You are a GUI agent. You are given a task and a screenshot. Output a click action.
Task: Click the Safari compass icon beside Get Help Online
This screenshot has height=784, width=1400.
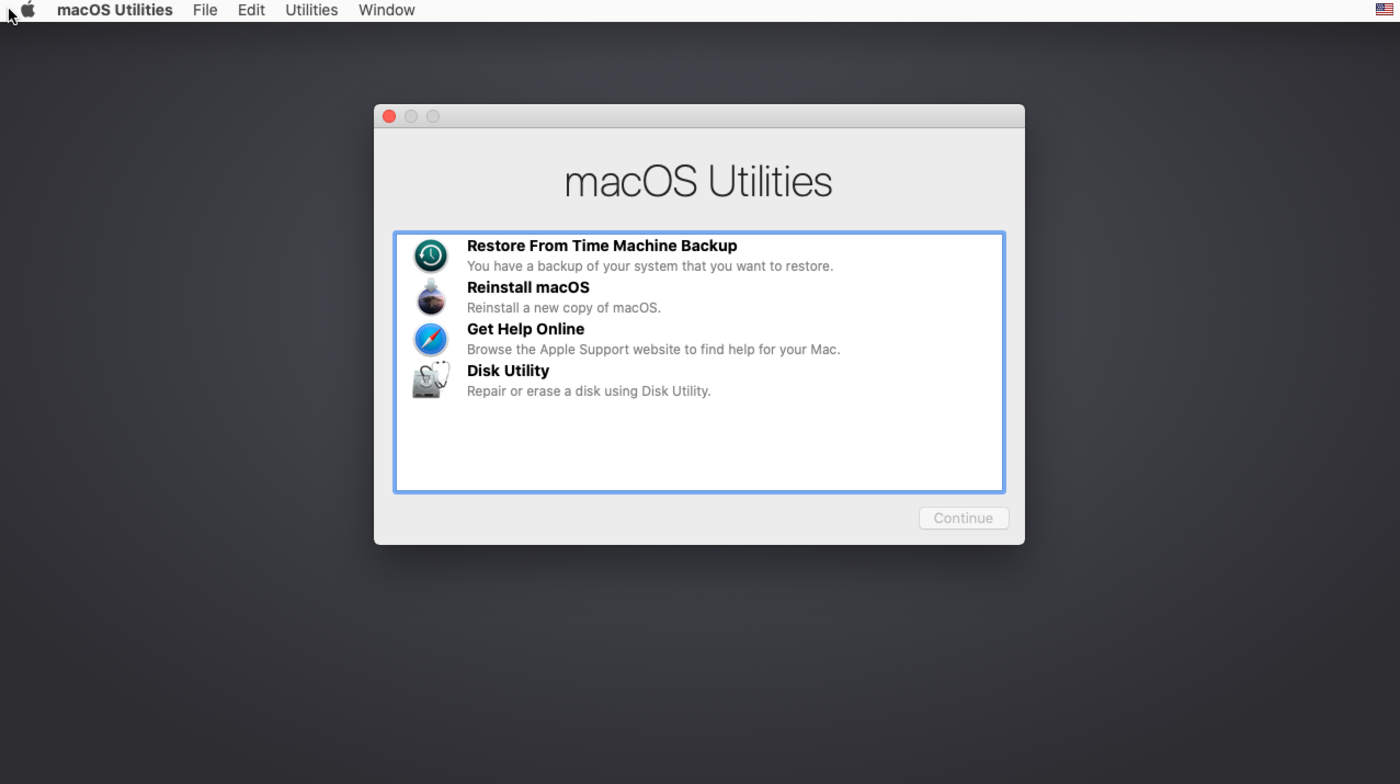click(x=430, y=339)
